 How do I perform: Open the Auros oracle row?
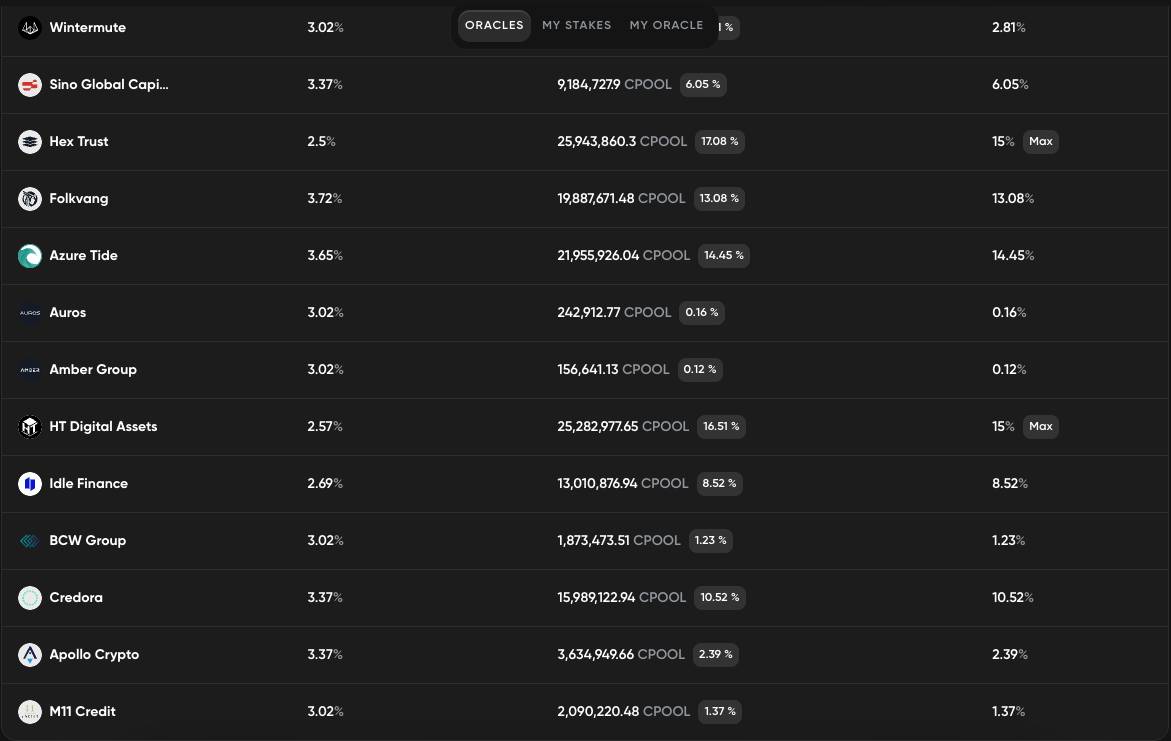tap(586, 313)
